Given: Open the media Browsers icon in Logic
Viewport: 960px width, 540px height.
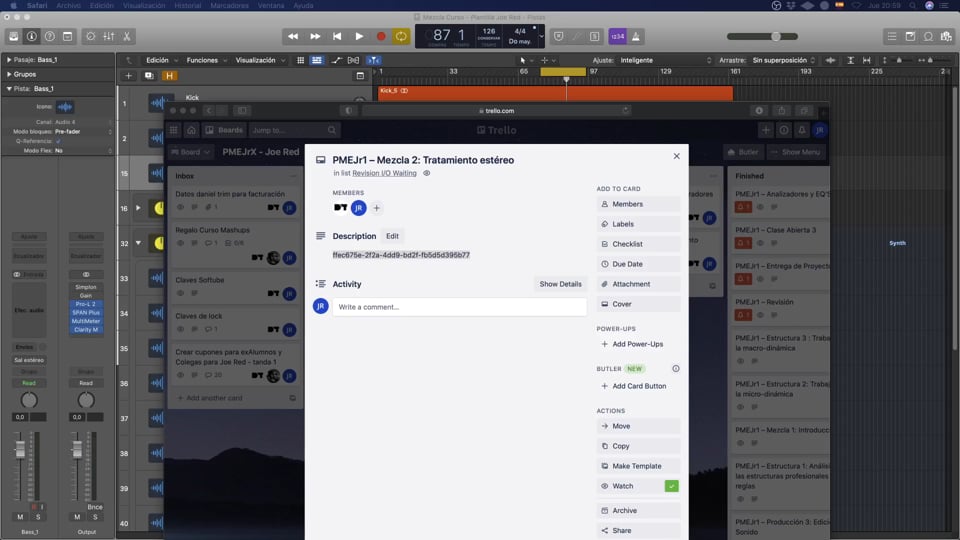Looking at the screenshot, I should 946,36.
